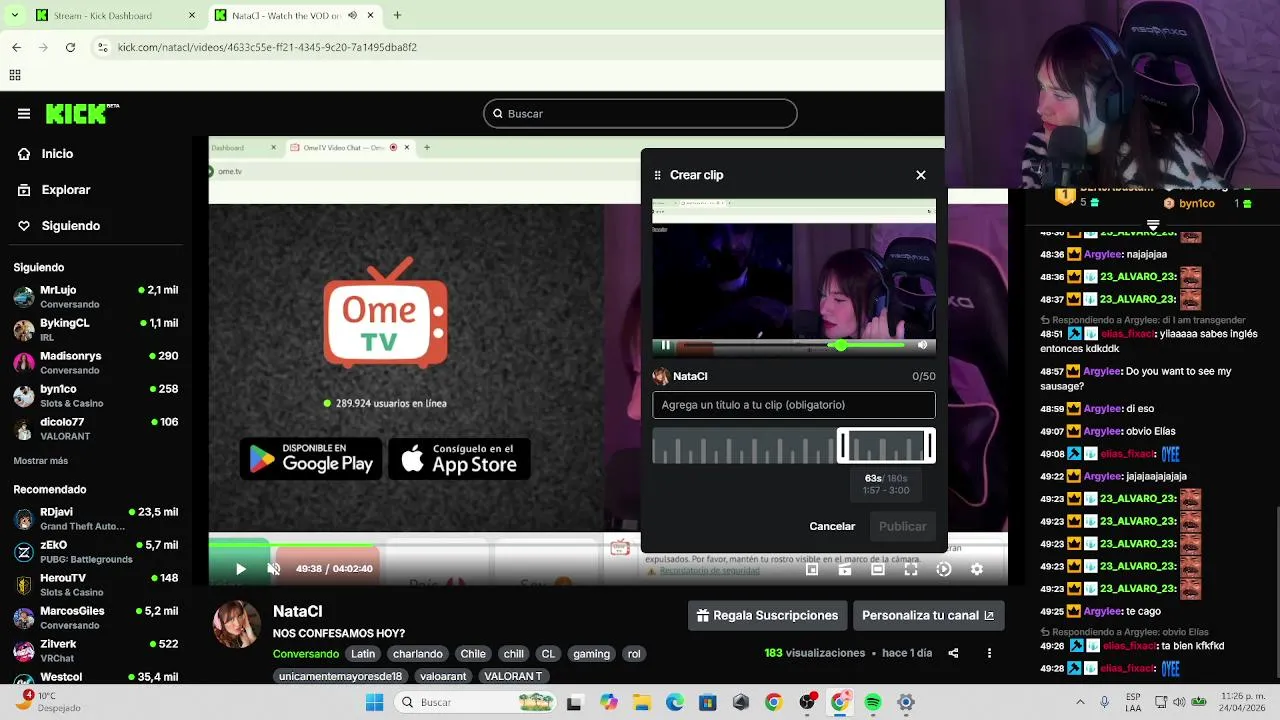Screen dimensions: 1280x720
Task: Open BykingCL channel in sidebar
Action: pyautogui.click(x=96, y=330)
